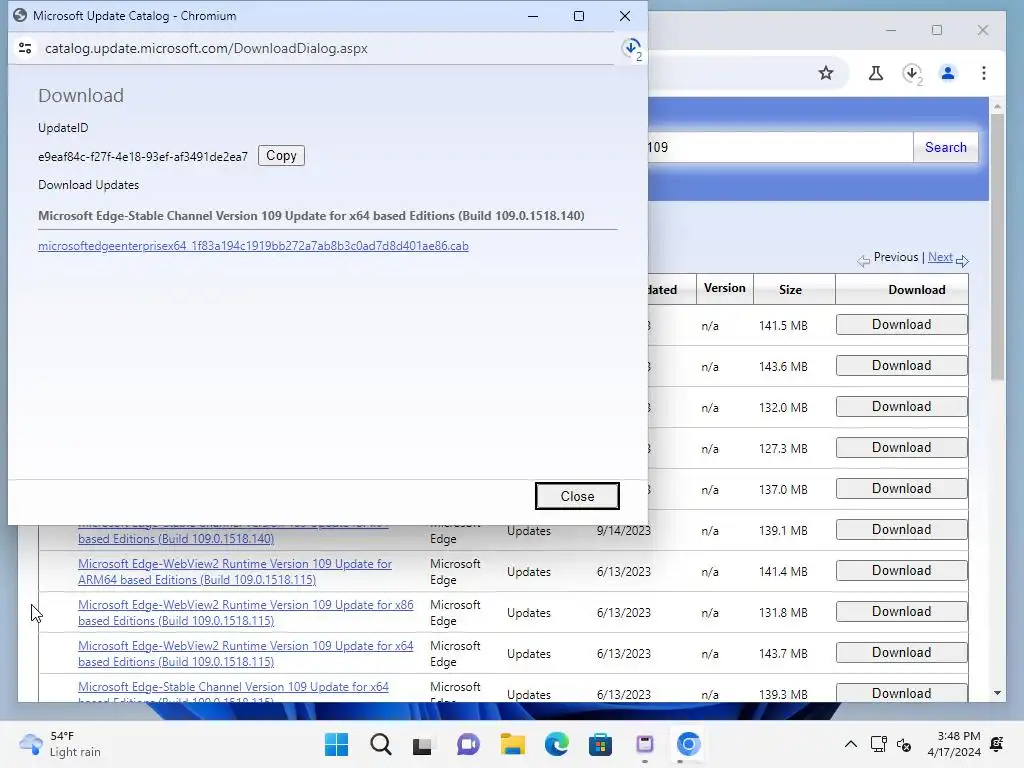Viewport: 1024px width, 768px height.
Task: Download the 143.7 MB update
Action: 901,653
